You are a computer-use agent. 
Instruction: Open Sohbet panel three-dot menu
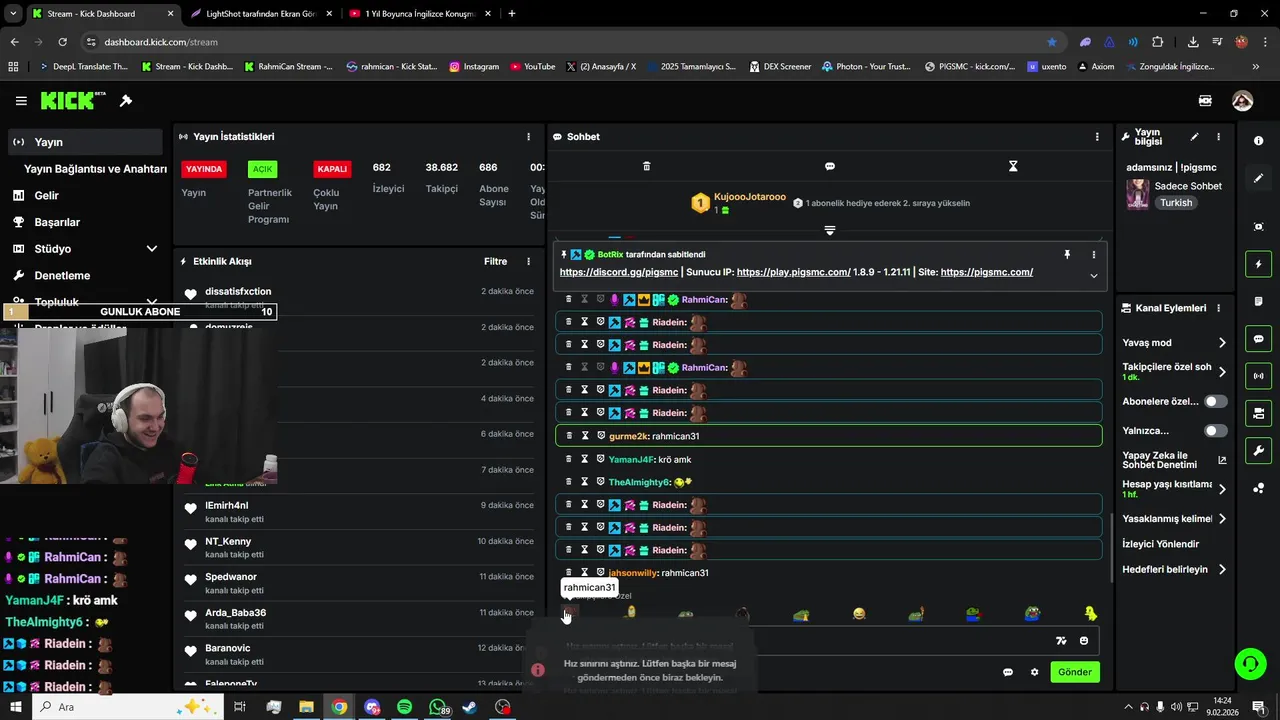click(1097, 137)
